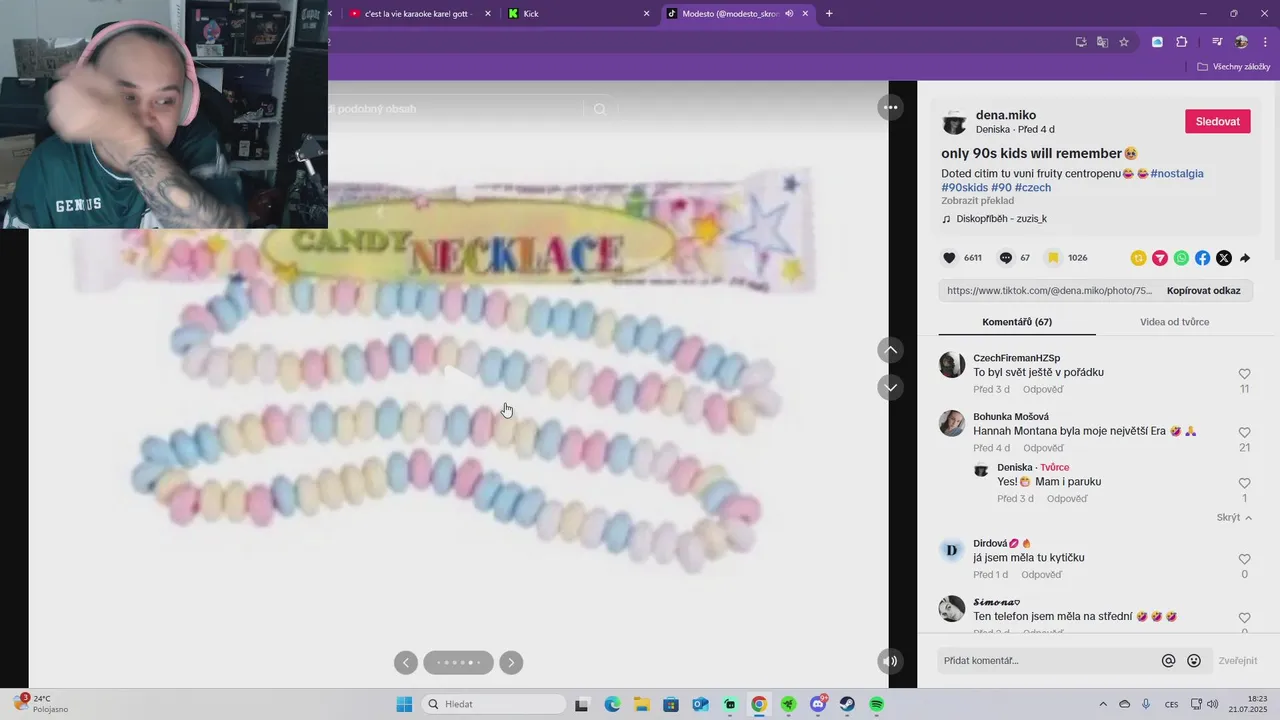
Task: Open more share options arrow
Action: [1245, 258]
